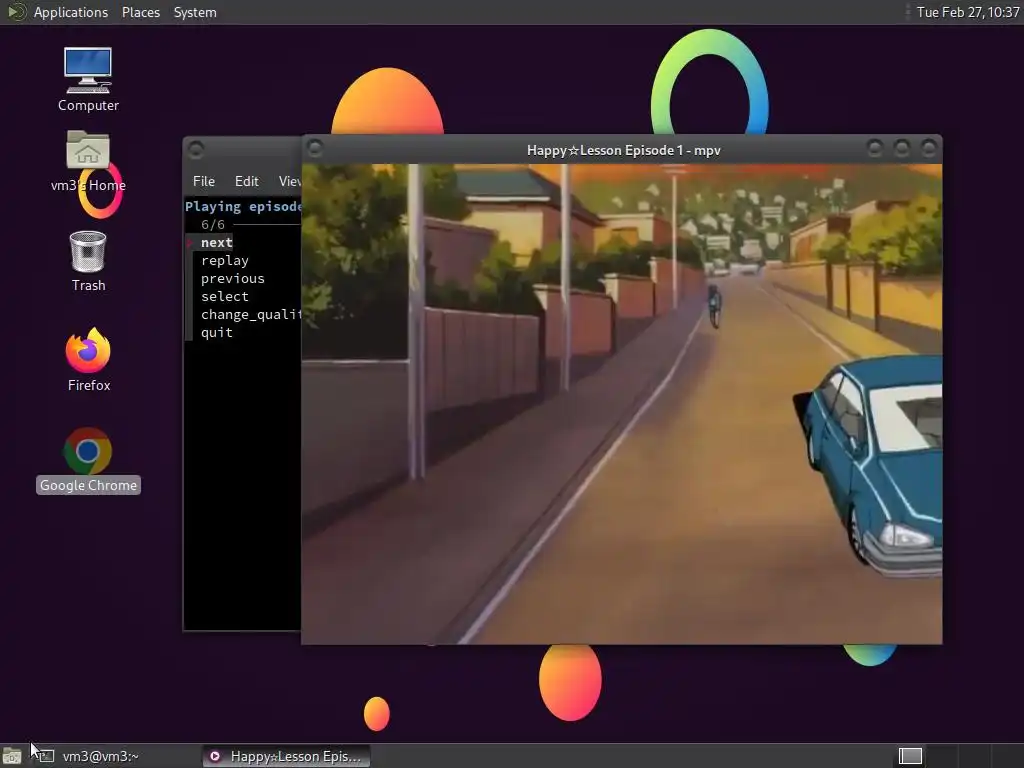The width and height of the screenshot is (1024, 768).
Task: Click the 'Playing episode' text in the terminal
Action: point(243,206)
